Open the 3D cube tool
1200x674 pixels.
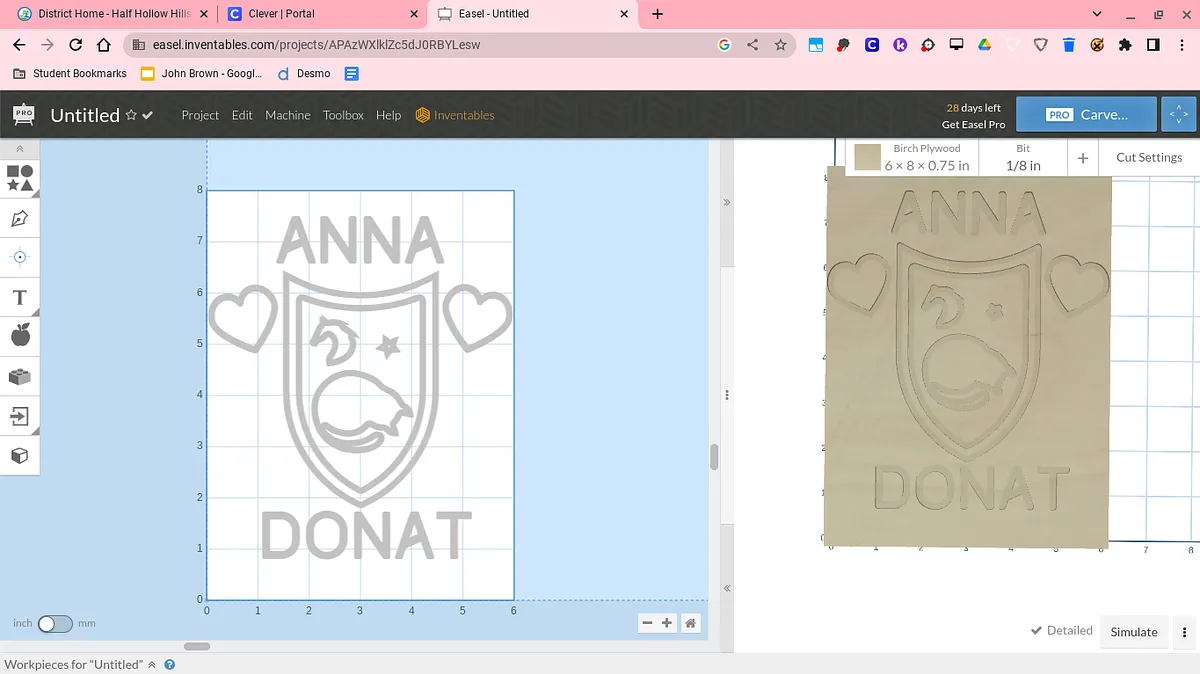coord(20,456)
